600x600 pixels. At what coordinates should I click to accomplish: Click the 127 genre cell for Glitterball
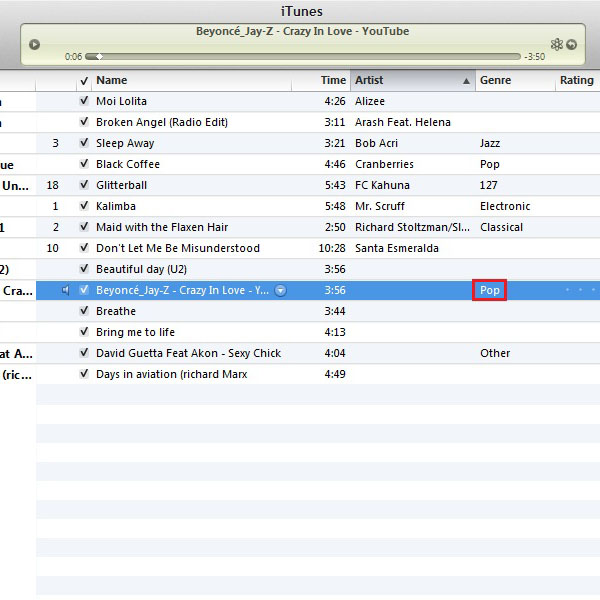pyautogui.click(x=488, y=185)
